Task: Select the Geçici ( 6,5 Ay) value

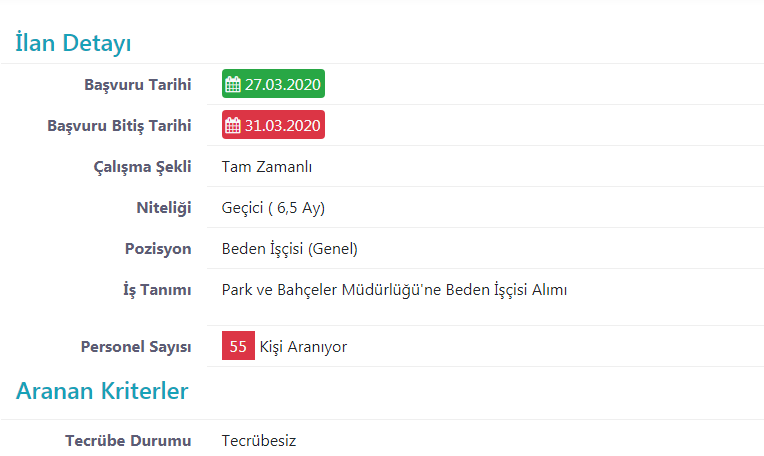Action: coord(273,208)
